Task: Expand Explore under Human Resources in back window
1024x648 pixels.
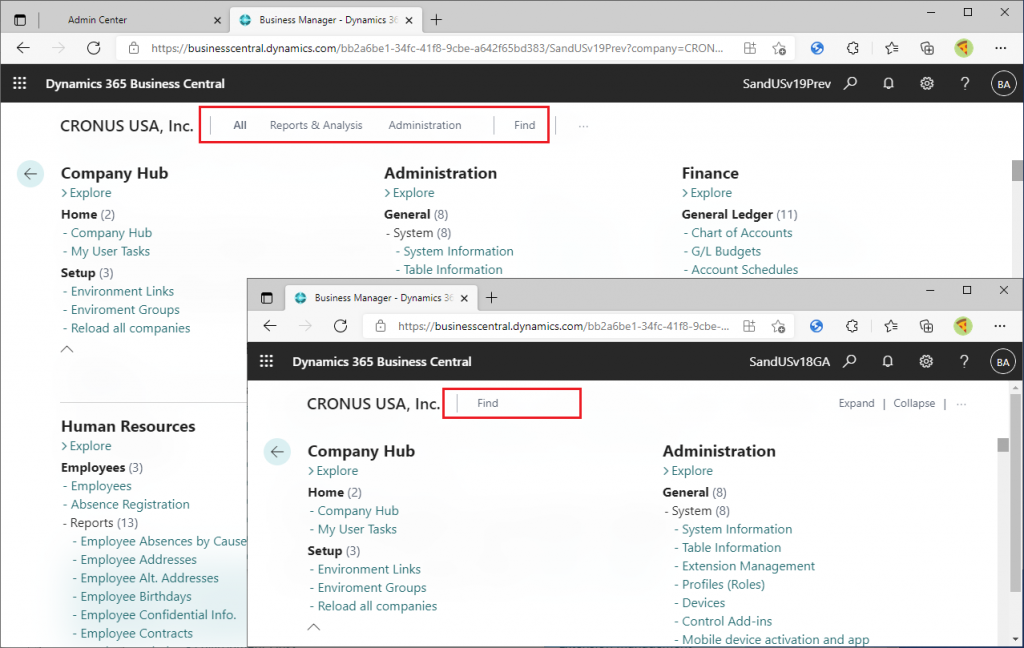Action: 86,446
